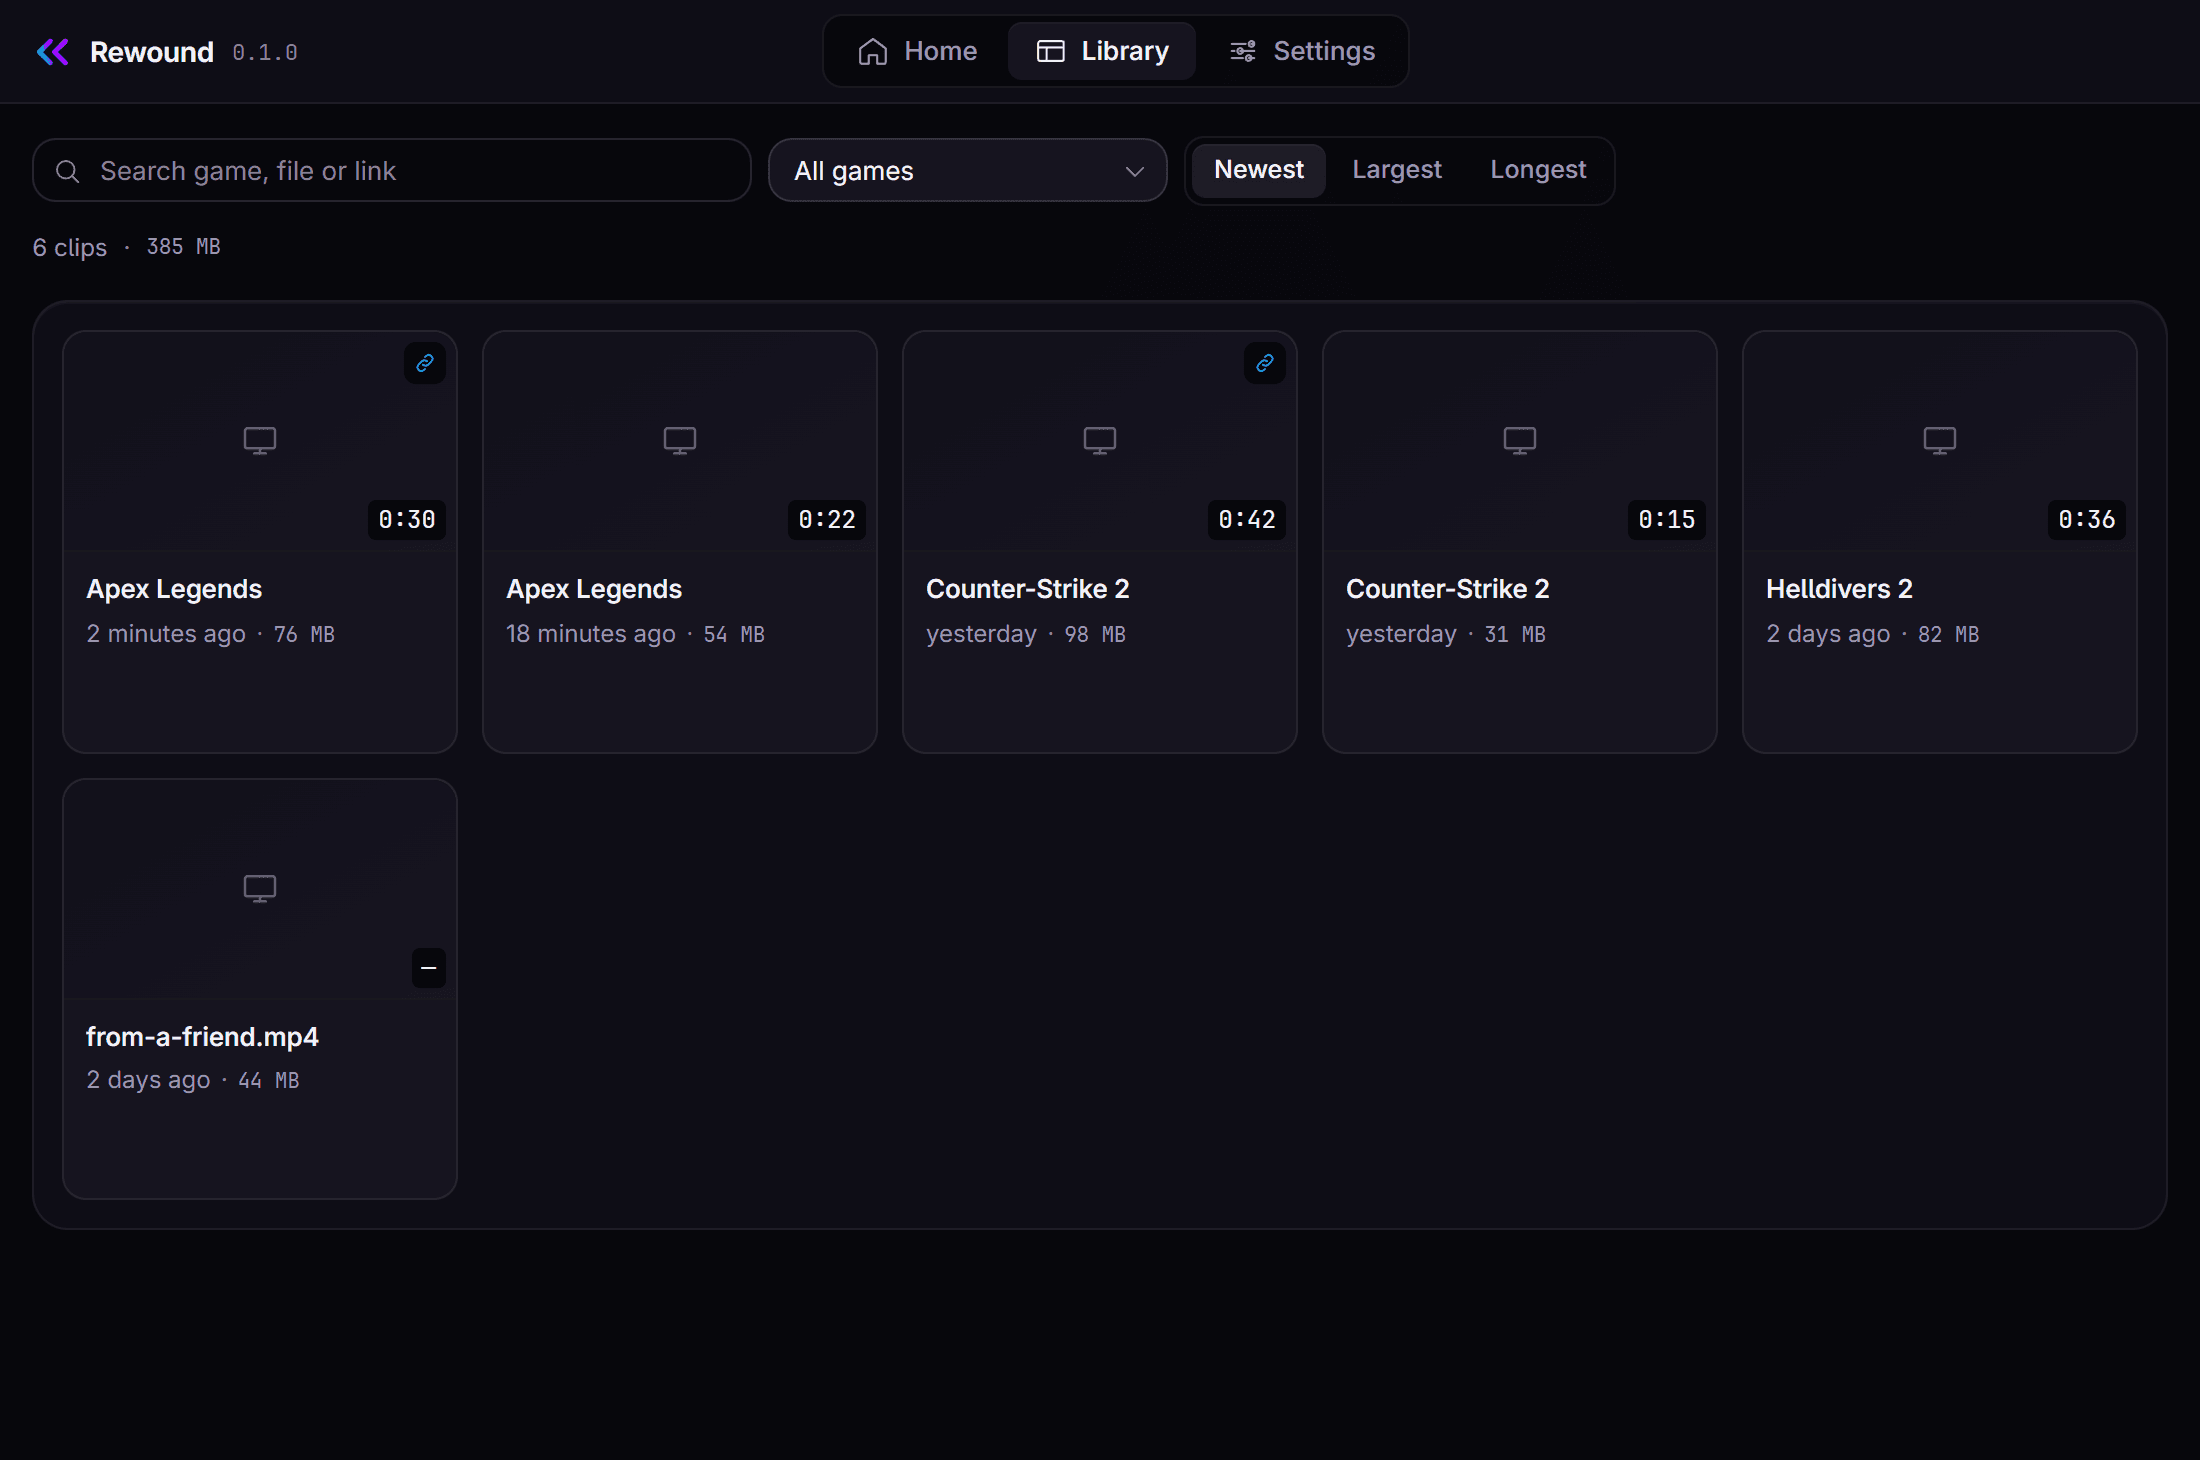Select the Helldivers 2 title
Screen dimensions: 2200x1460
point(1839,589)
